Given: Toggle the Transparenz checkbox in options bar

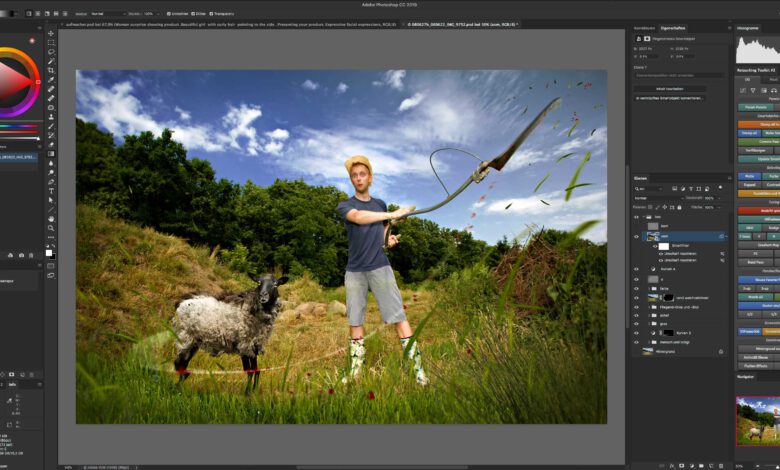Looking at the screenshot, I should [x=211, y=14].
